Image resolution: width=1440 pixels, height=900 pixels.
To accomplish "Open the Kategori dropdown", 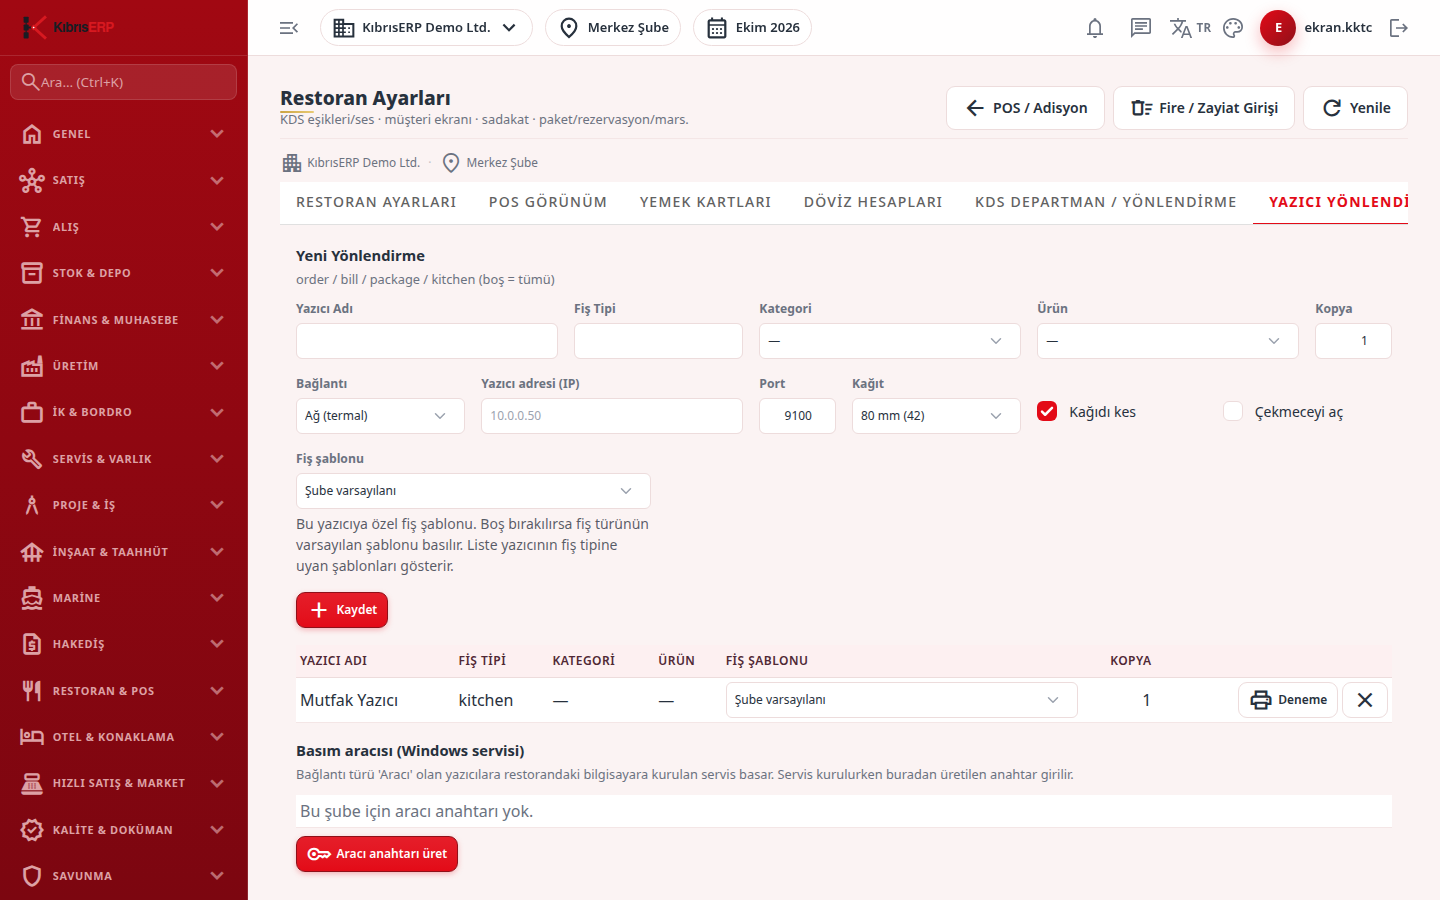I will [890, 341].
